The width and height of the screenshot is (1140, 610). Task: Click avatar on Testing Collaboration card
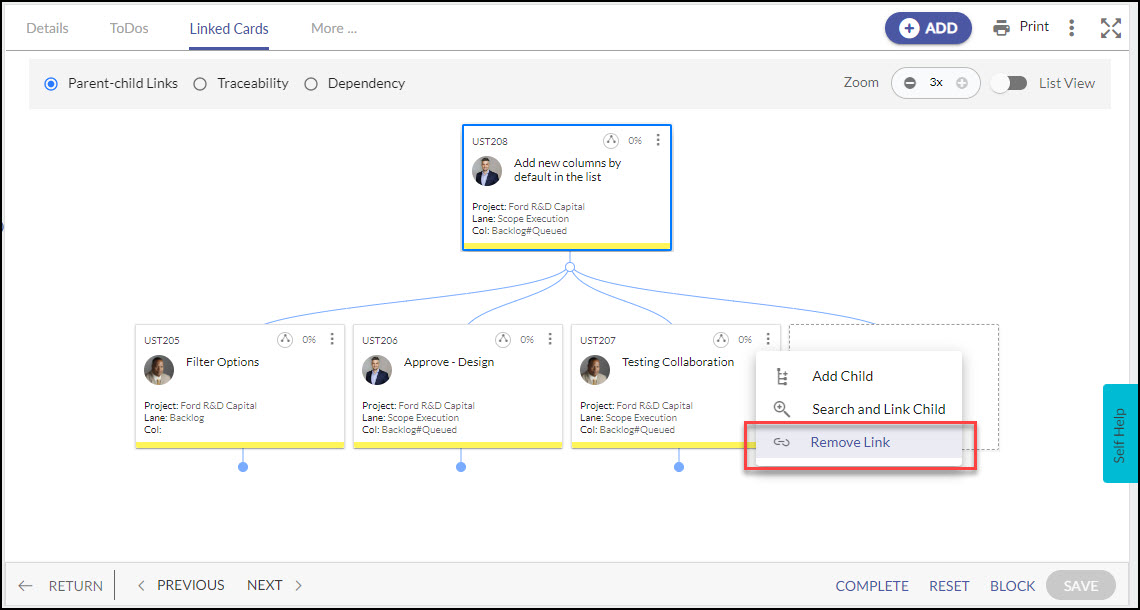(x=595, y=370)
